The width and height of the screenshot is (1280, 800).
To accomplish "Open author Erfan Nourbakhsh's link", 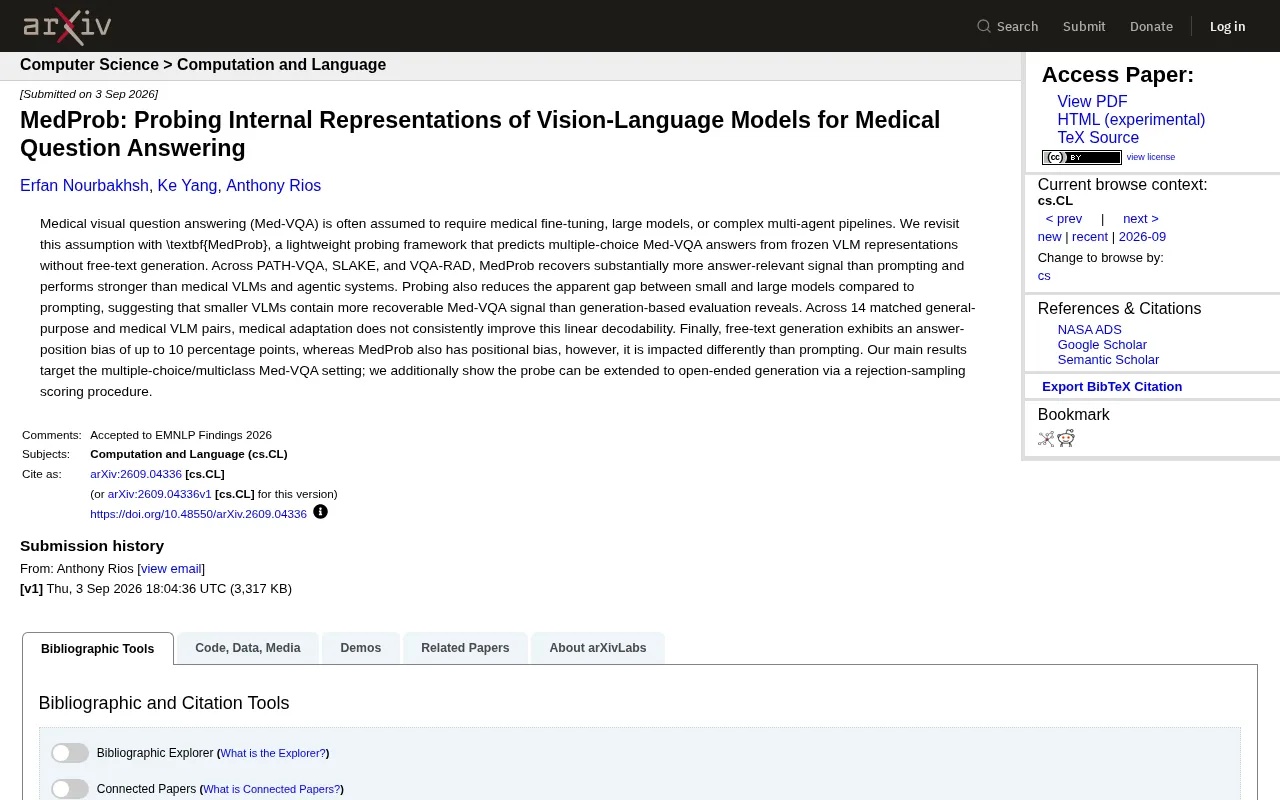I will (84, 186).
